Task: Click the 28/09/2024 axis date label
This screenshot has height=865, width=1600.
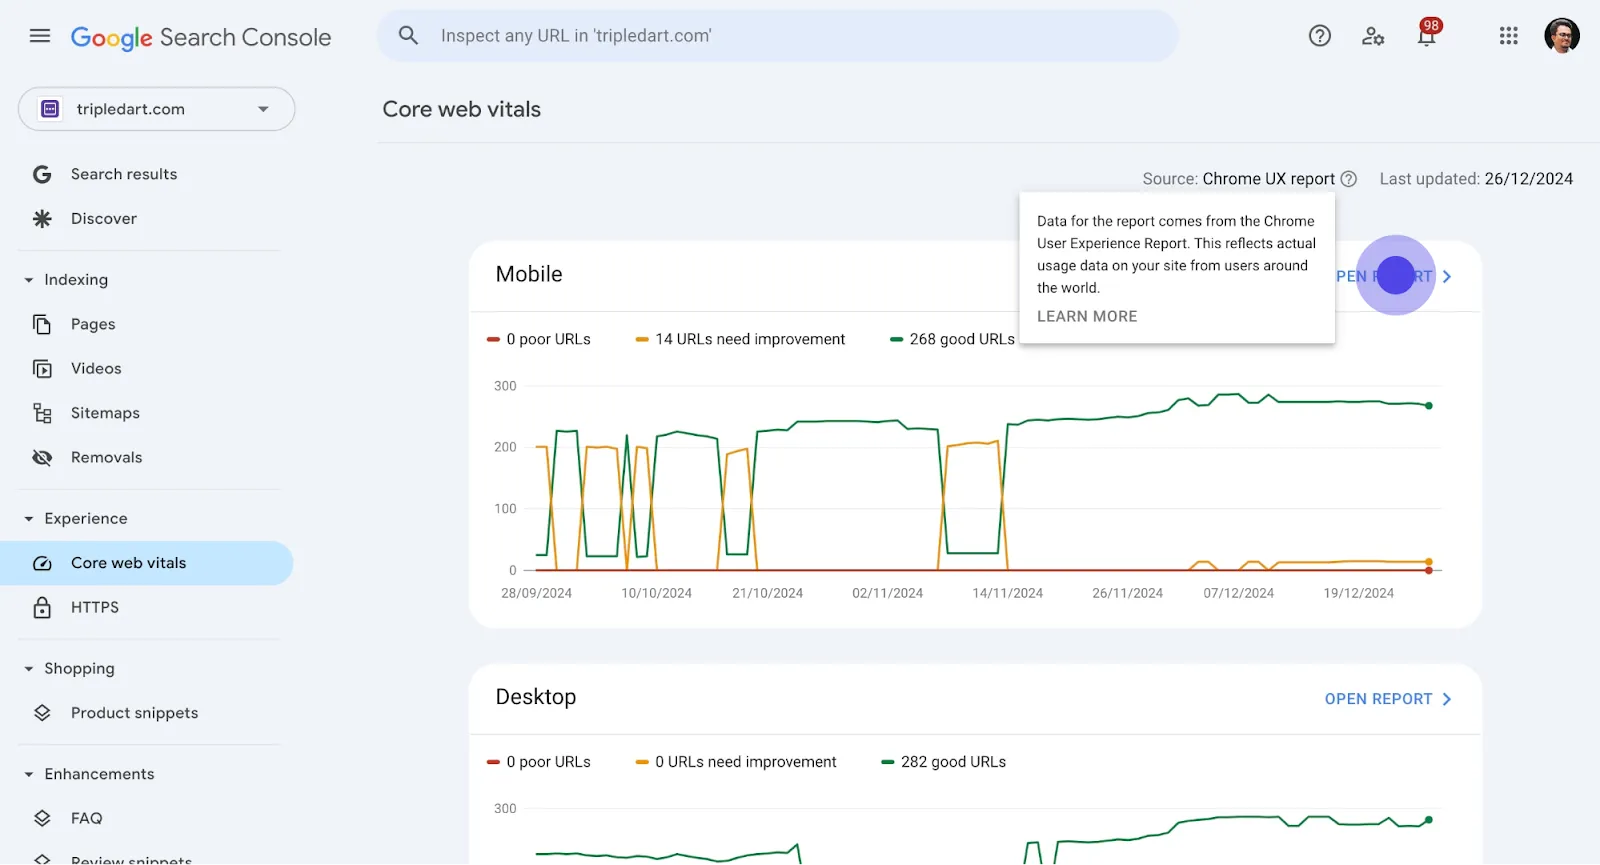Action: [x=537, y=593]
